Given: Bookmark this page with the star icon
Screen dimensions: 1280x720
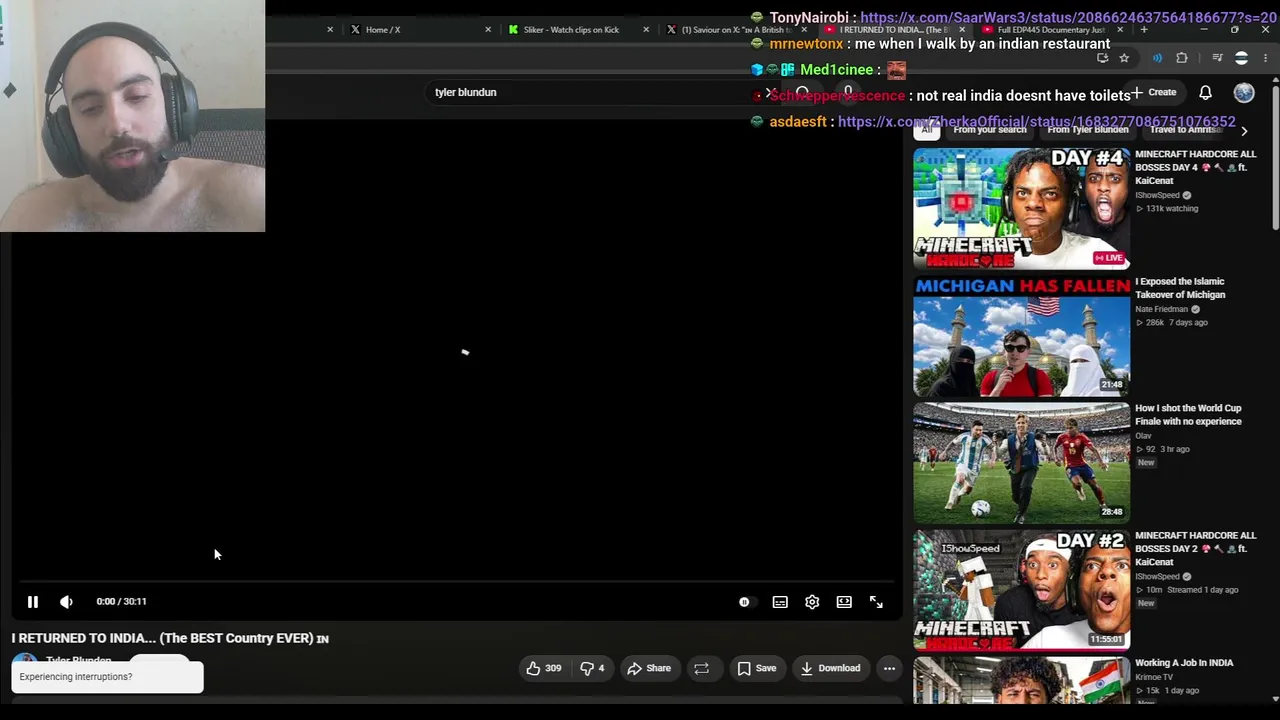Looking at the screenshot, I should pyautogui.click(x=1124, y=58).
